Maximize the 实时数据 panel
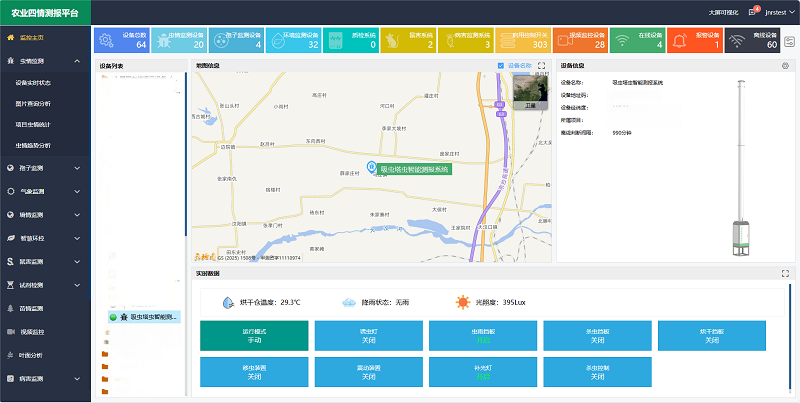This screenshot has width=800, height=403. pos(785,273)
